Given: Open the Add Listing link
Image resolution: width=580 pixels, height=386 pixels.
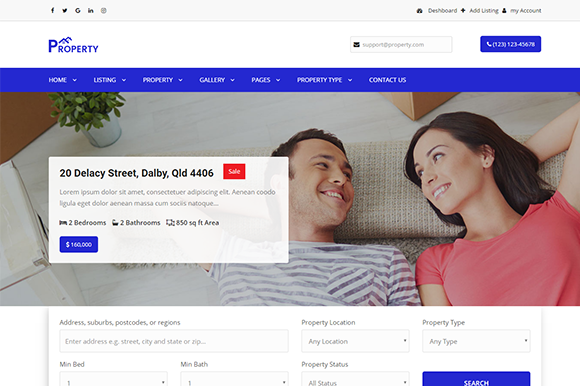Looking at the screenshot, I should [x=484, y=11].
